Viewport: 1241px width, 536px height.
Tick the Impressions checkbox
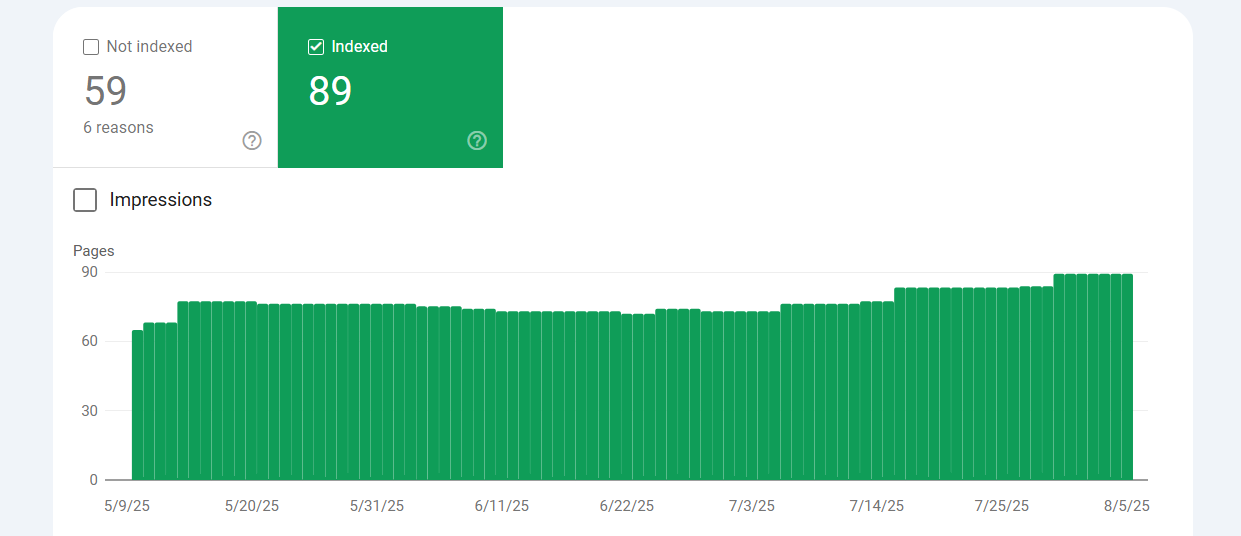point(85,200)
